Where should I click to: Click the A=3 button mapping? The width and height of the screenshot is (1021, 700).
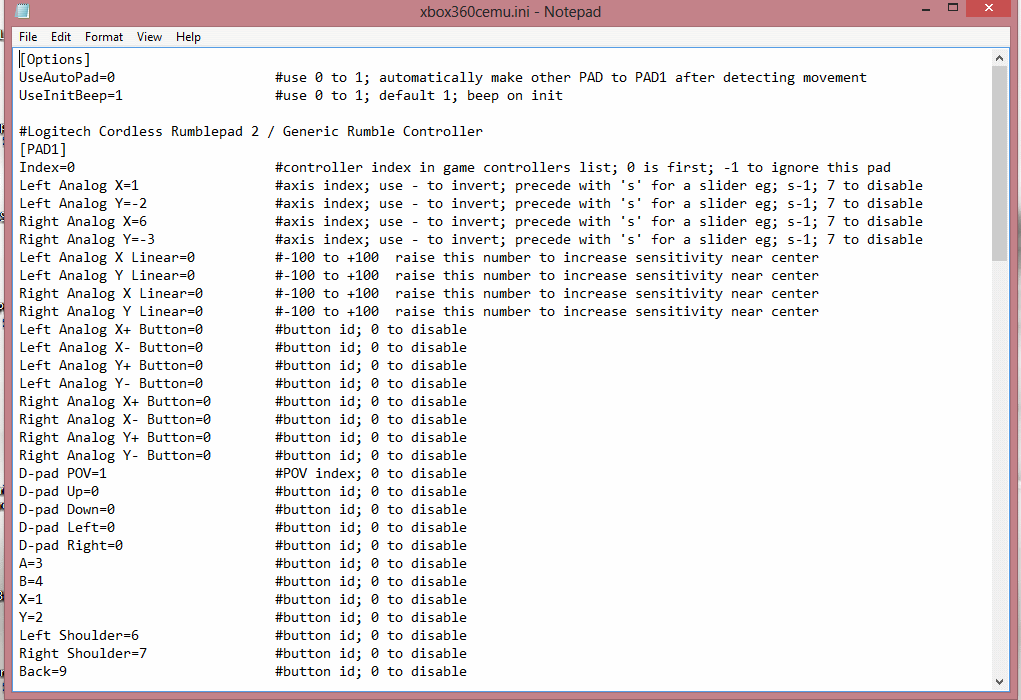click(x=31, y=564)
